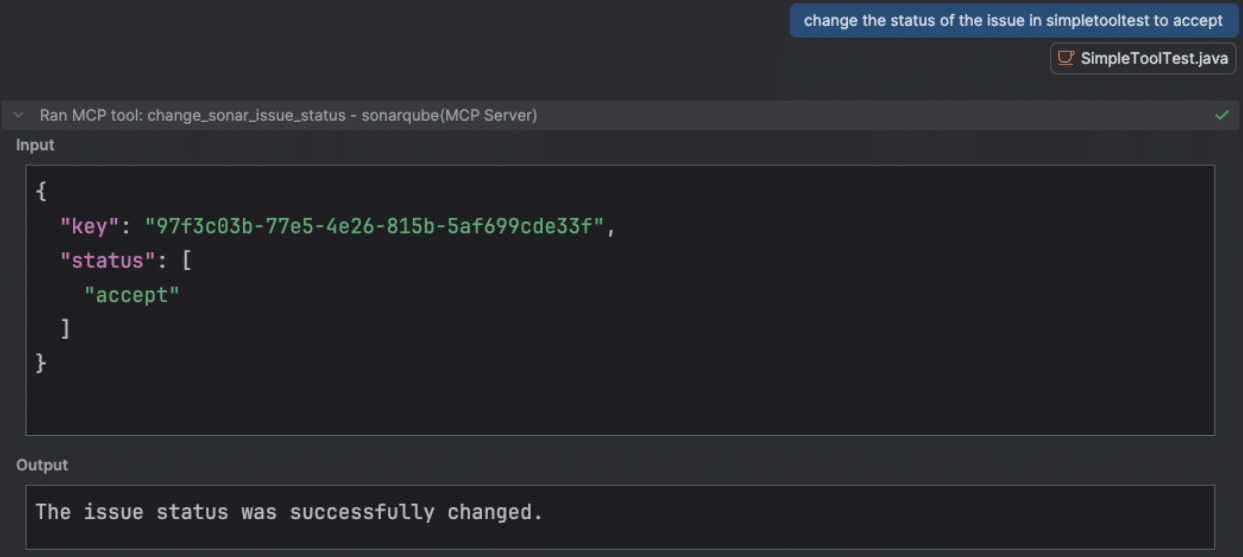1243x557 pixels.
Task: Click the closing square bracket of status array
Action: (x=65, y=328)
